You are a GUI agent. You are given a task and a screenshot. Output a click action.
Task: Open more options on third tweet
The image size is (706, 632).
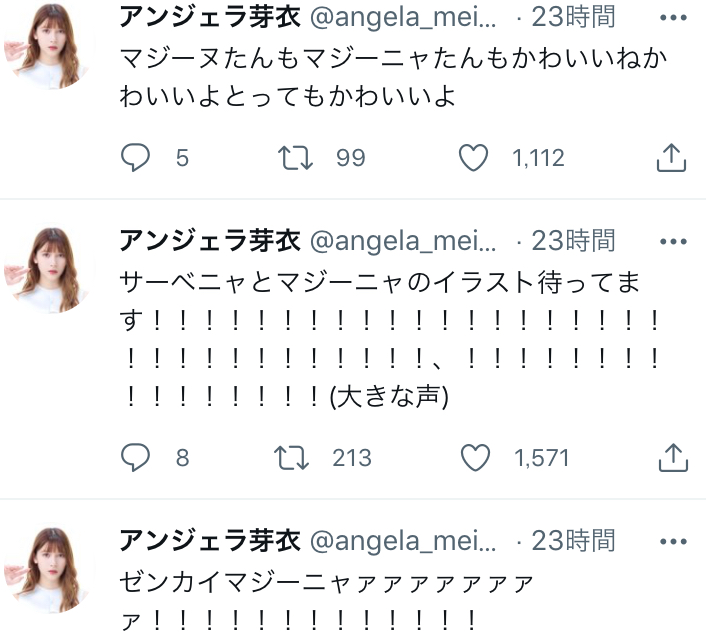tap(673, 541)
